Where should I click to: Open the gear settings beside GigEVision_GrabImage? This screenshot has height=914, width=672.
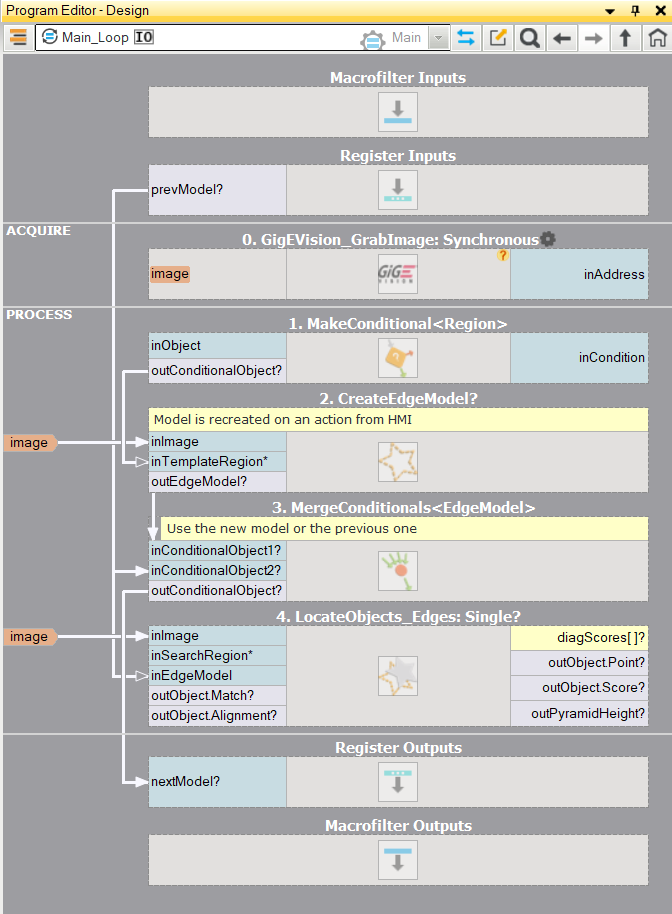[x=548, y=239]
